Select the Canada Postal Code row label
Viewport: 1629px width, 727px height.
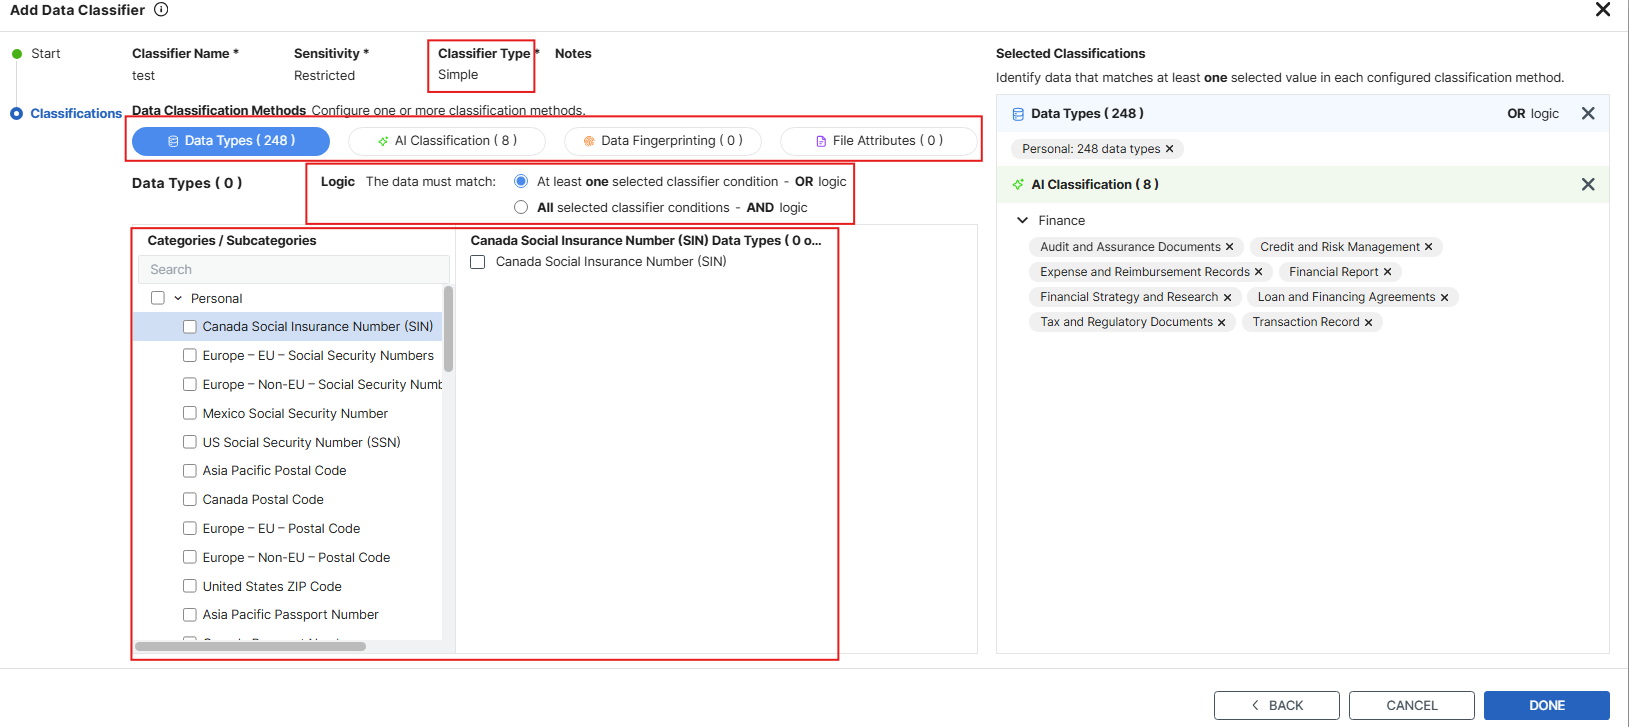[x=263, y=500]
